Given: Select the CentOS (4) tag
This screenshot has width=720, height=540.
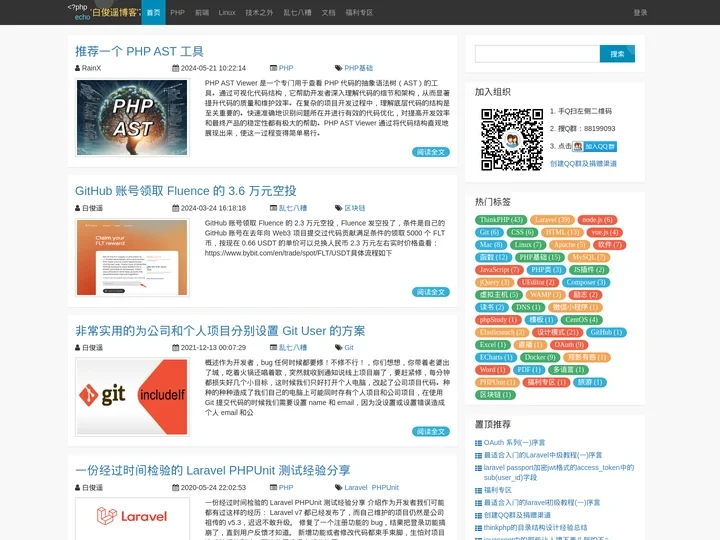Looking at the screenshot, I should (x=581, y=320).
